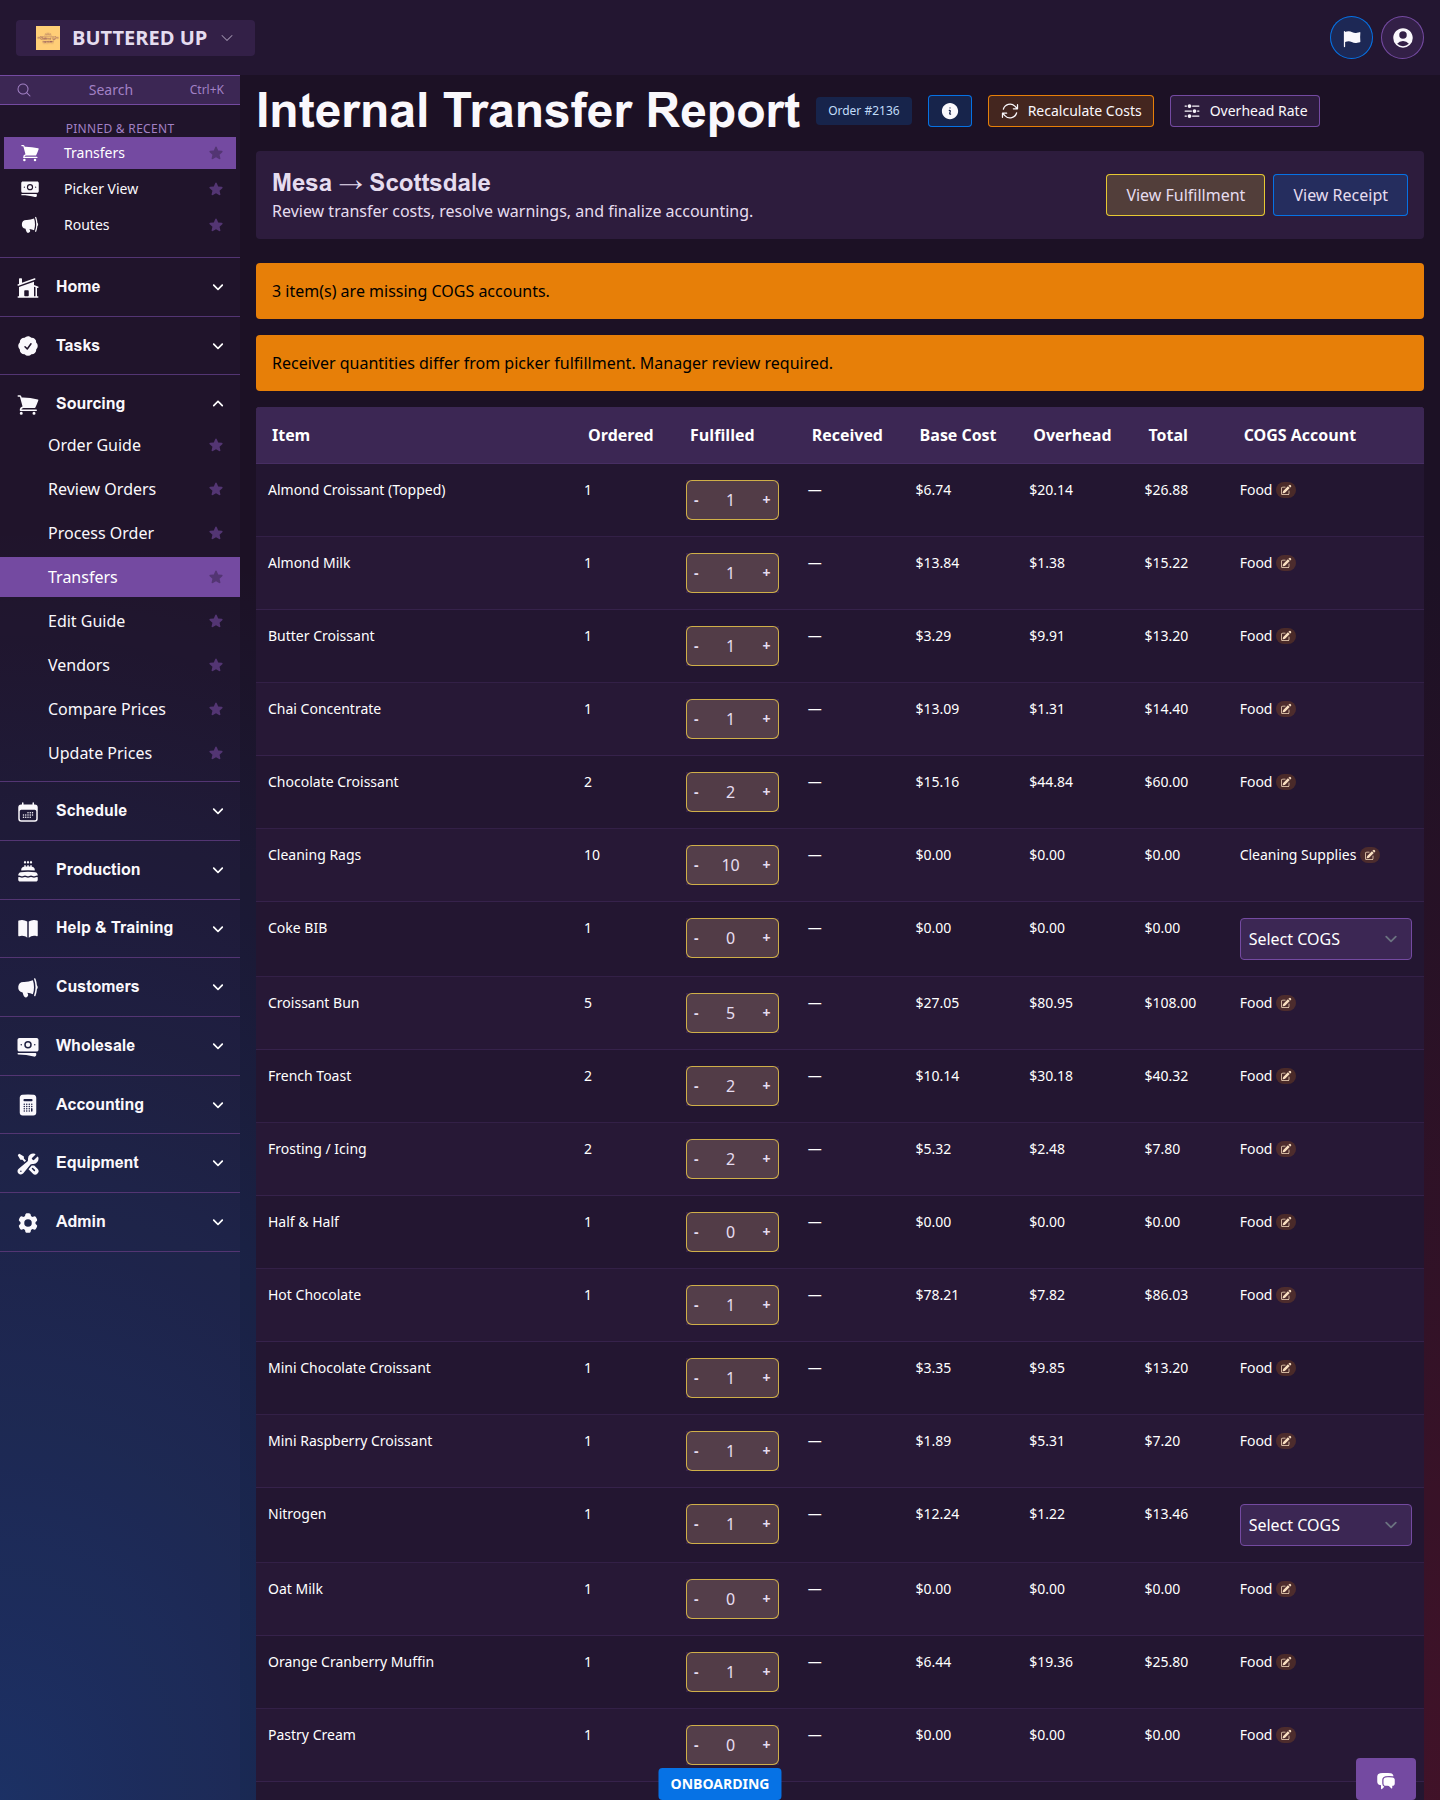Expand the Production sidebar section

point(120,870)
